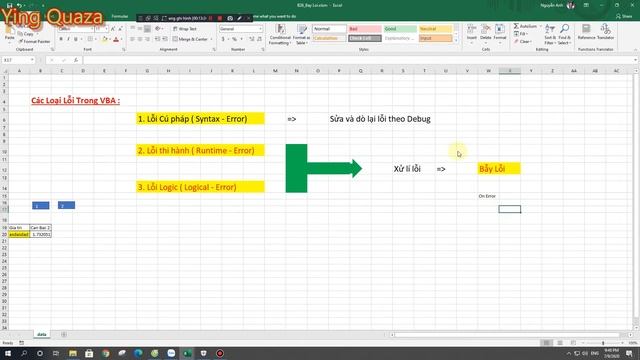The image size is (640, 360).
Task: Open Format as Table menu
Action: (302, 35)
